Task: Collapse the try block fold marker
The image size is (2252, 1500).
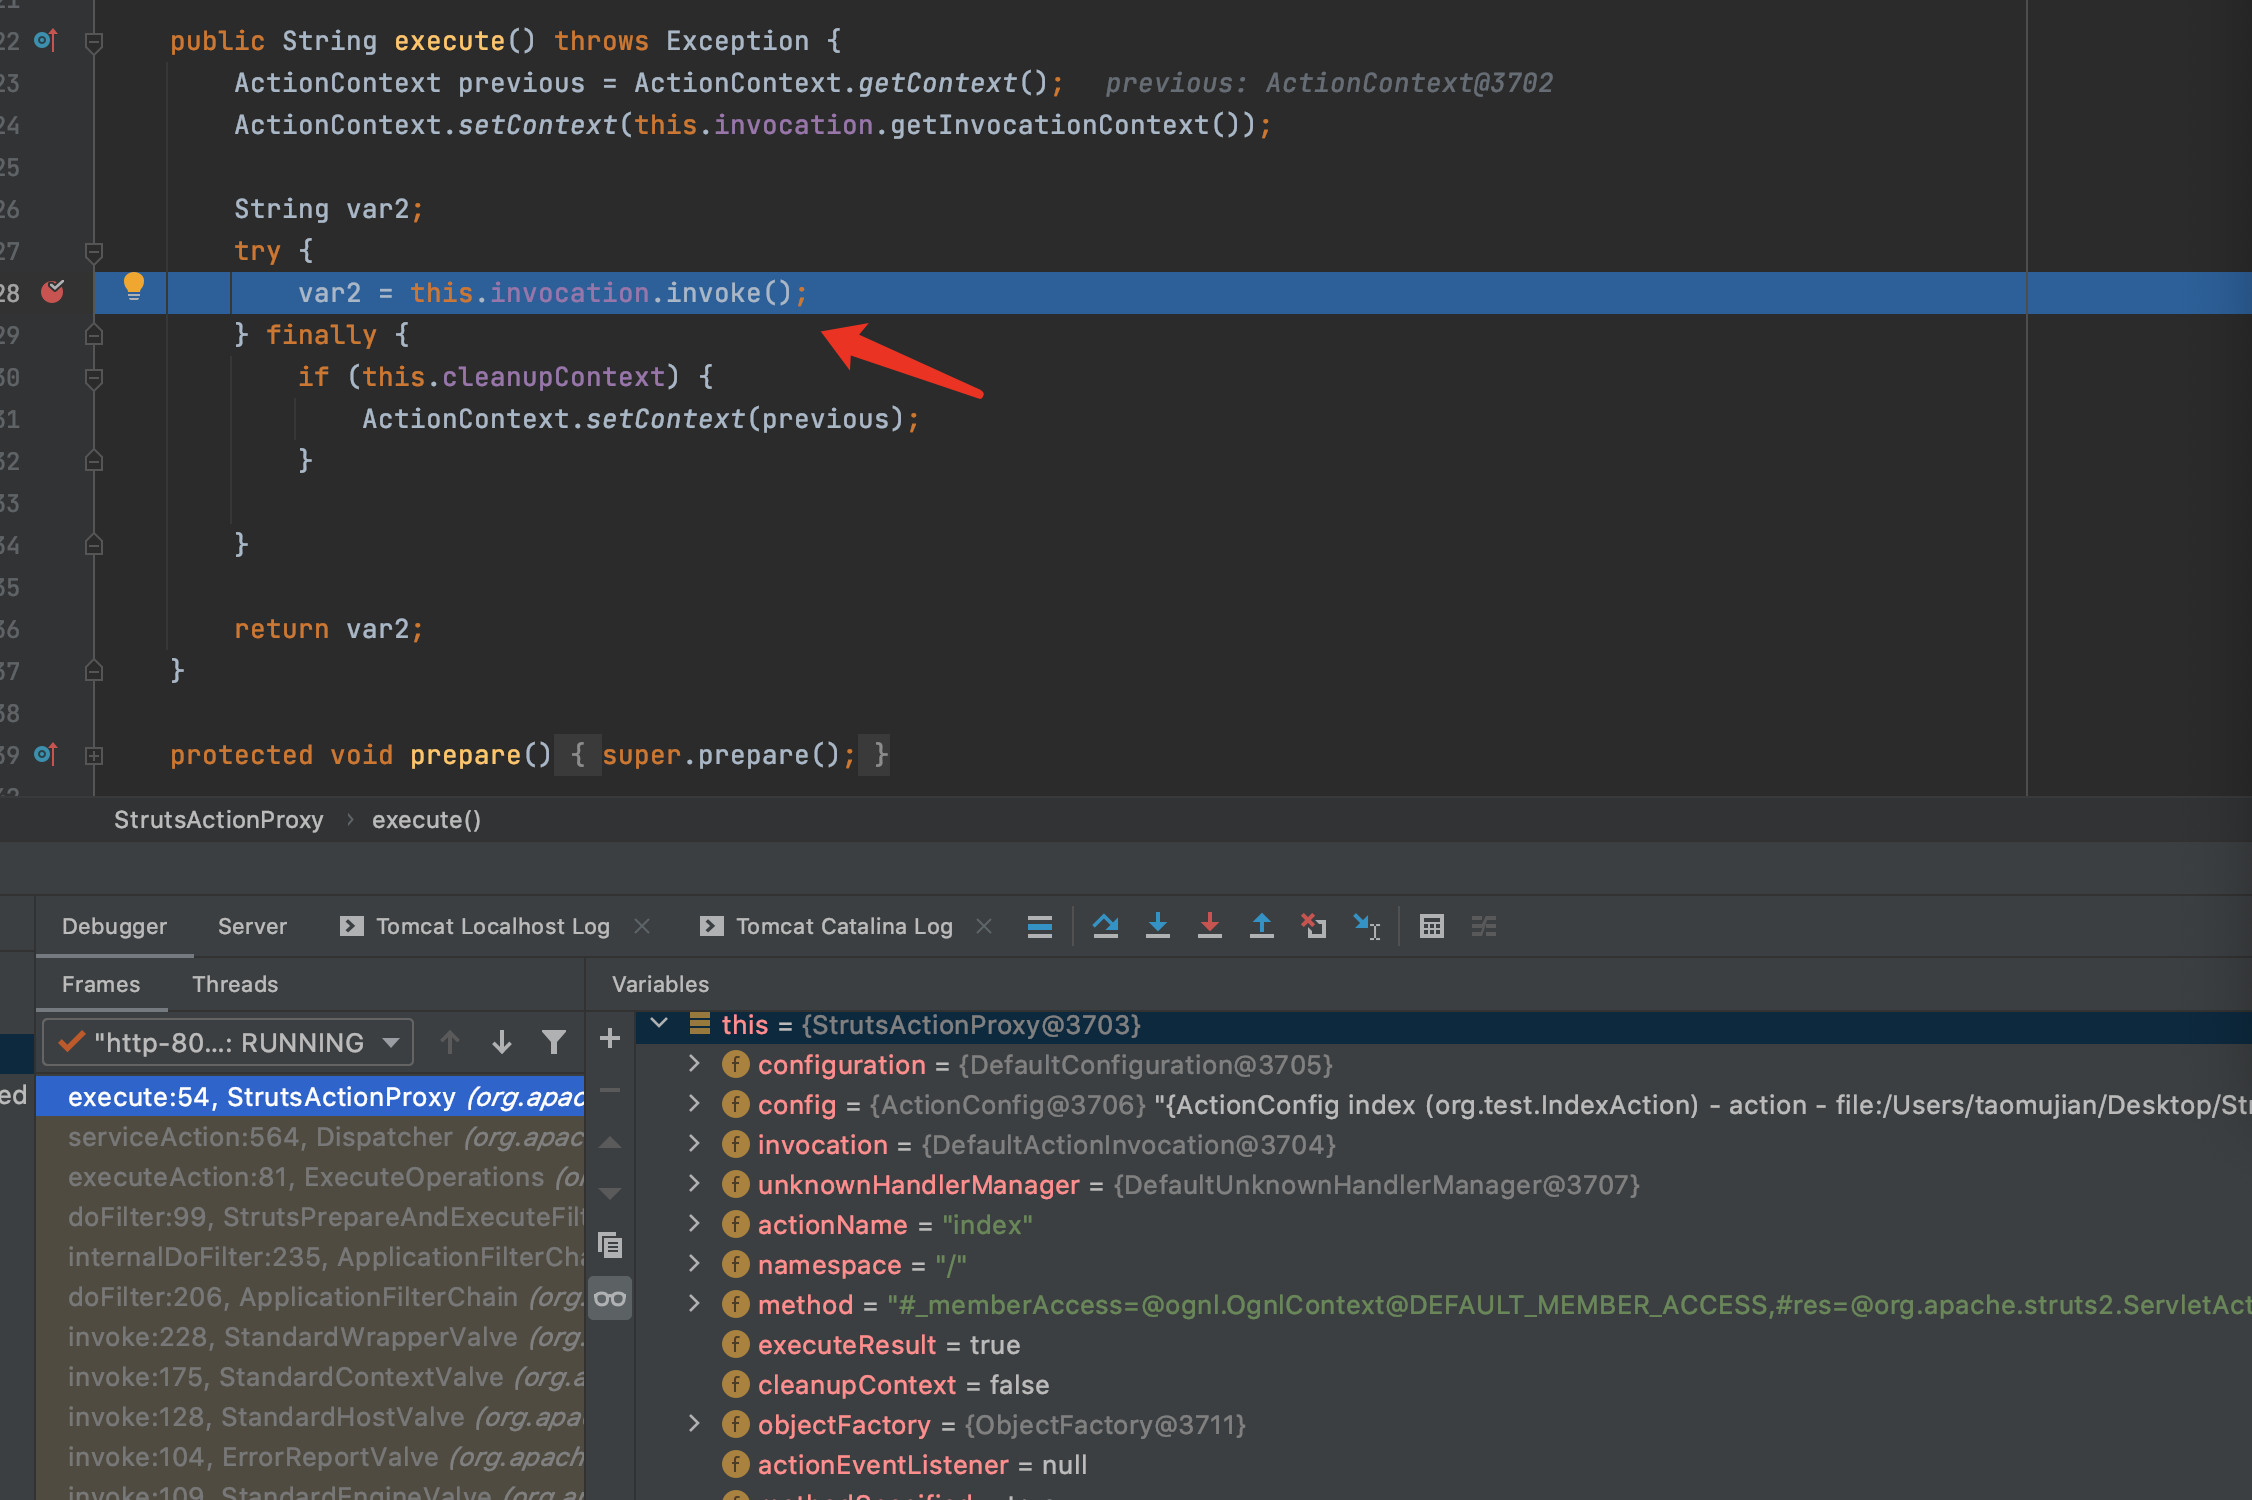Action: point(94,251)
